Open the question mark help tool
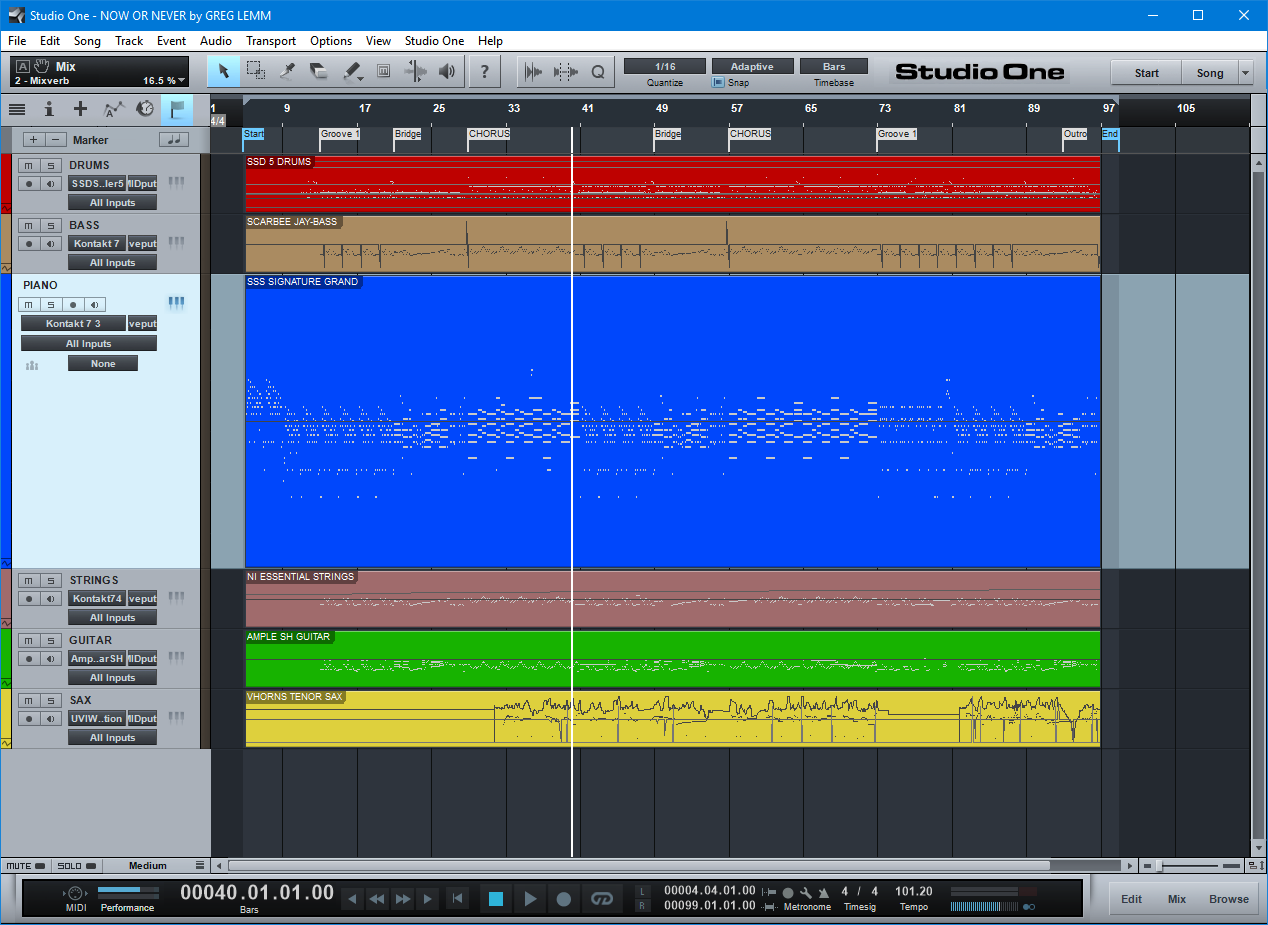 485,71
